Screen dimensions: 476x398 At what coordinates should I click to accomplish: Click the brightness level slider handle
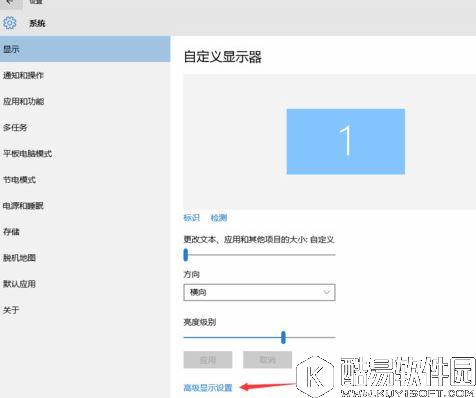tap(283, 337)
